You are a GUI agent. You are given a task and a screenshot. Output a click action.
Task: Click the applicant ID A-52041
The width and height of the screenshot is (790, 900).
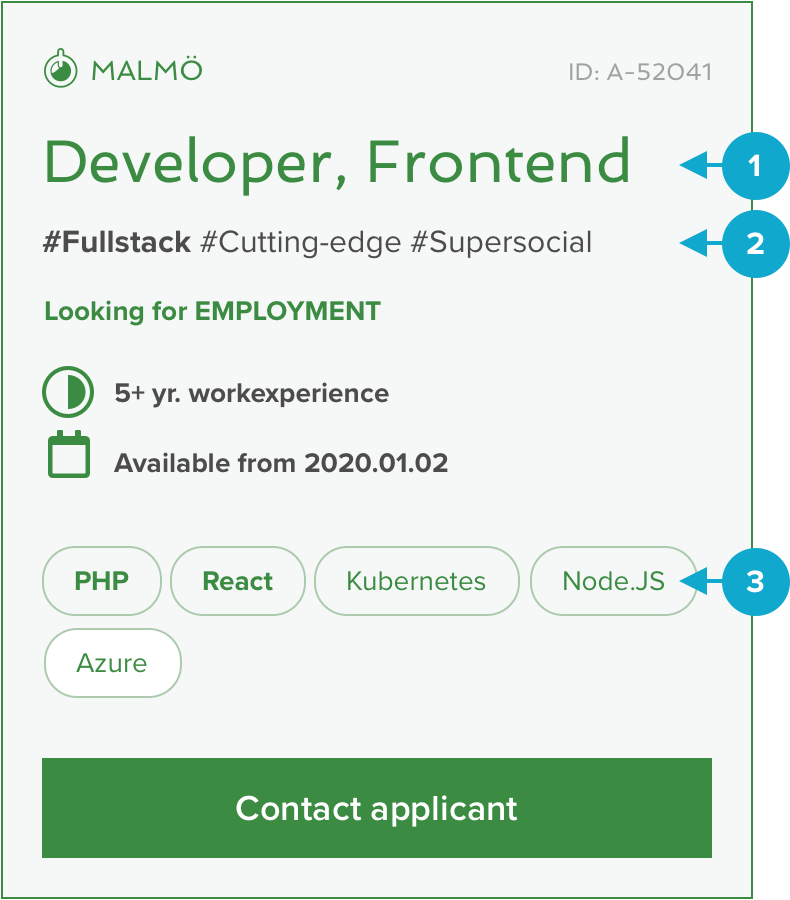click(641, 72)
